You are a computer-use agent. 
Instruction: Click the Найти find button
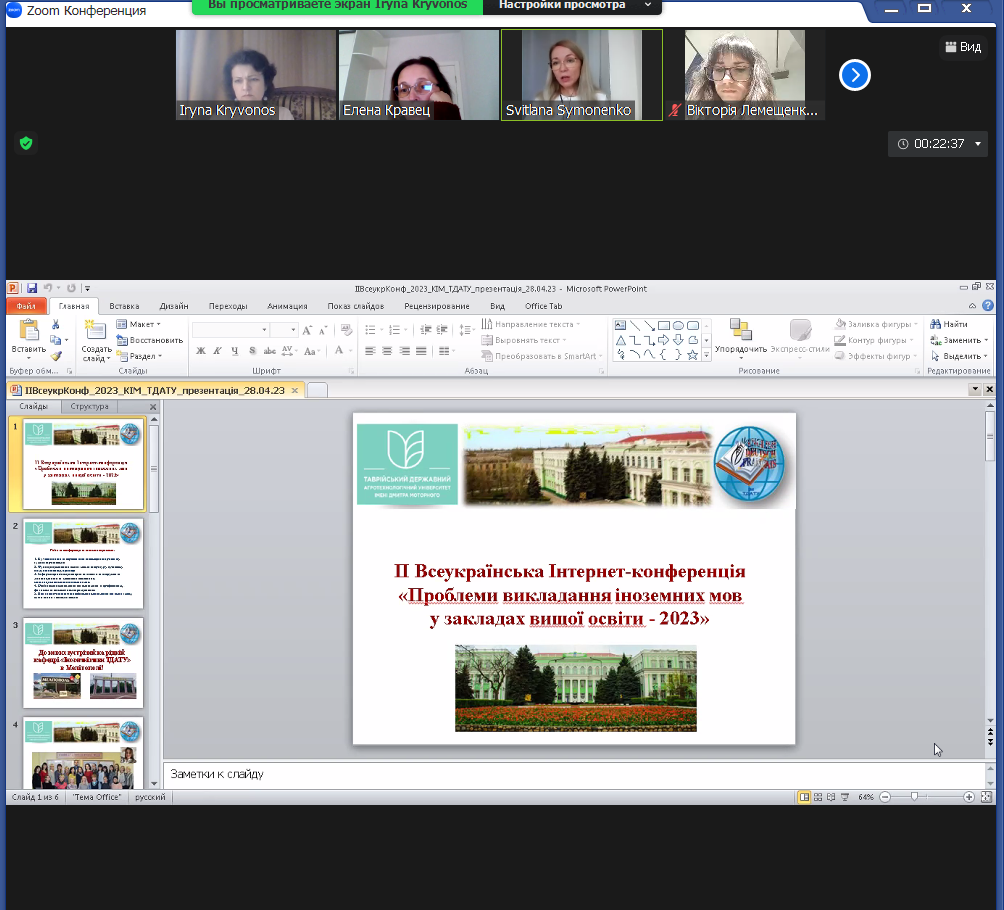pyautogui.click(x=949, y=324)
